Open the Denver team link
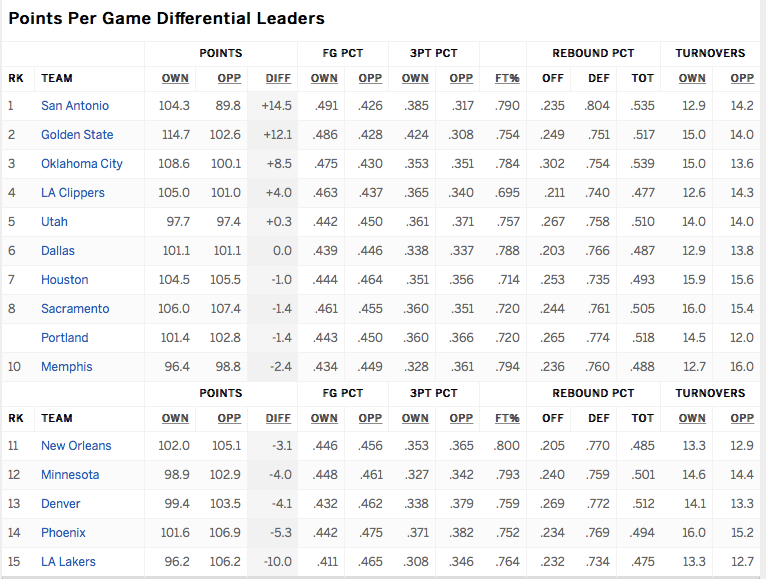The image size is (766, 579). point(61,504)
